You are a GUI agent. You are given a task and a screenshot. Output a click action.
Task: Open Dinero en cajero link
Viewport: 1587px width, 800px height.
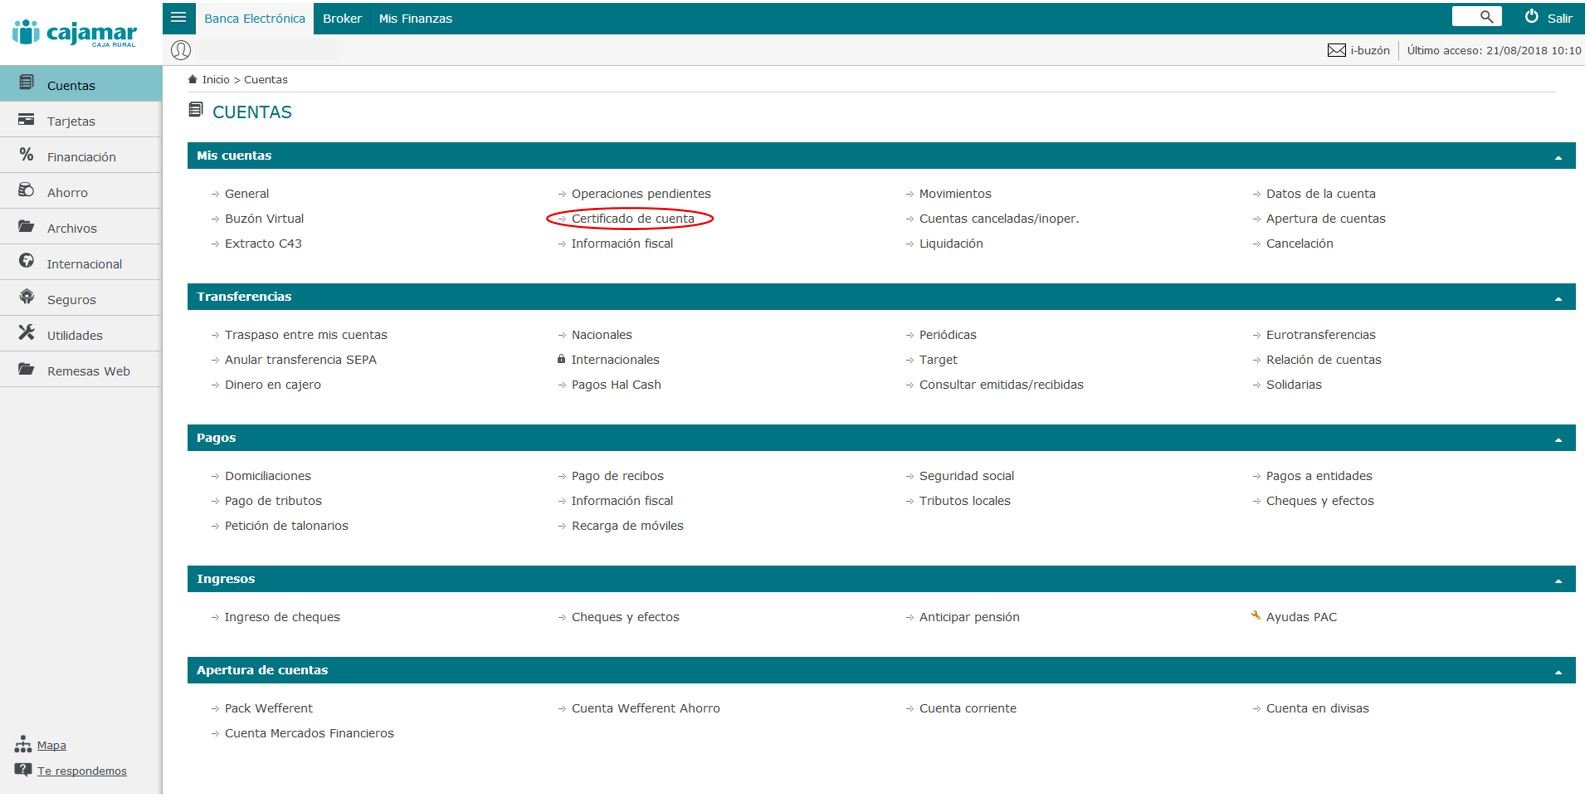[272, 385]
